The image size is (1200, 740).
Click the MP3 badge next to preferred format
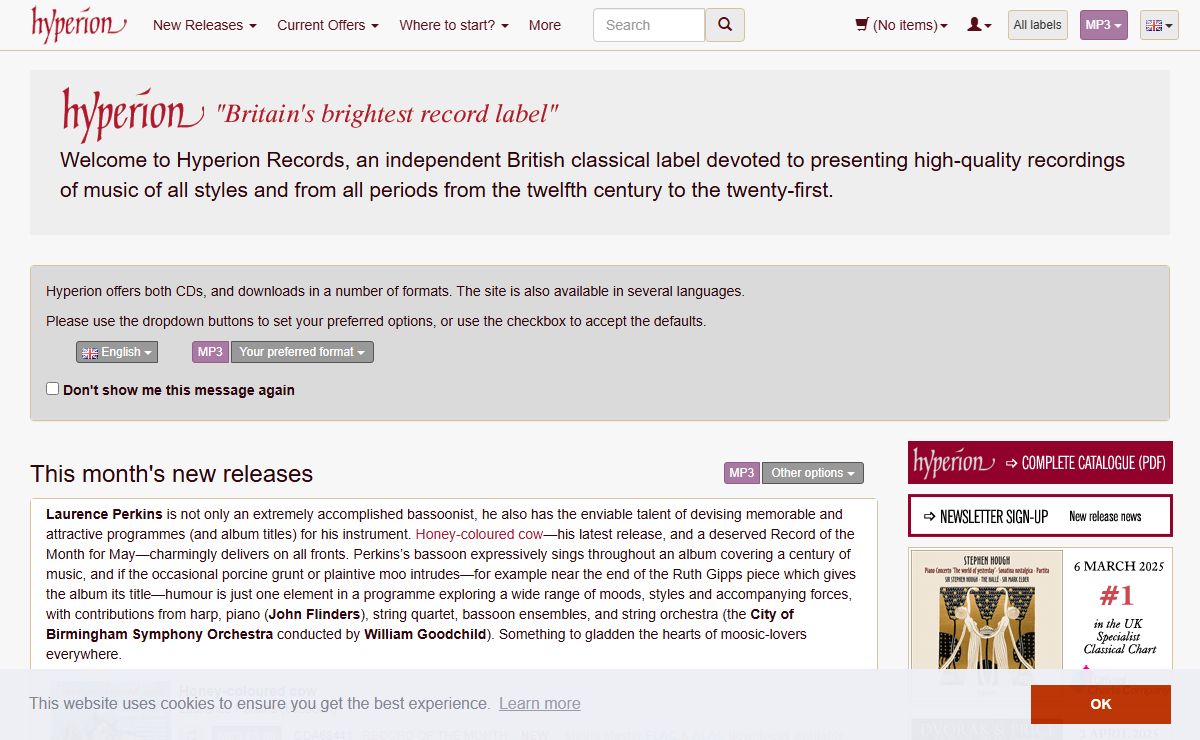[x=210, y=352]
